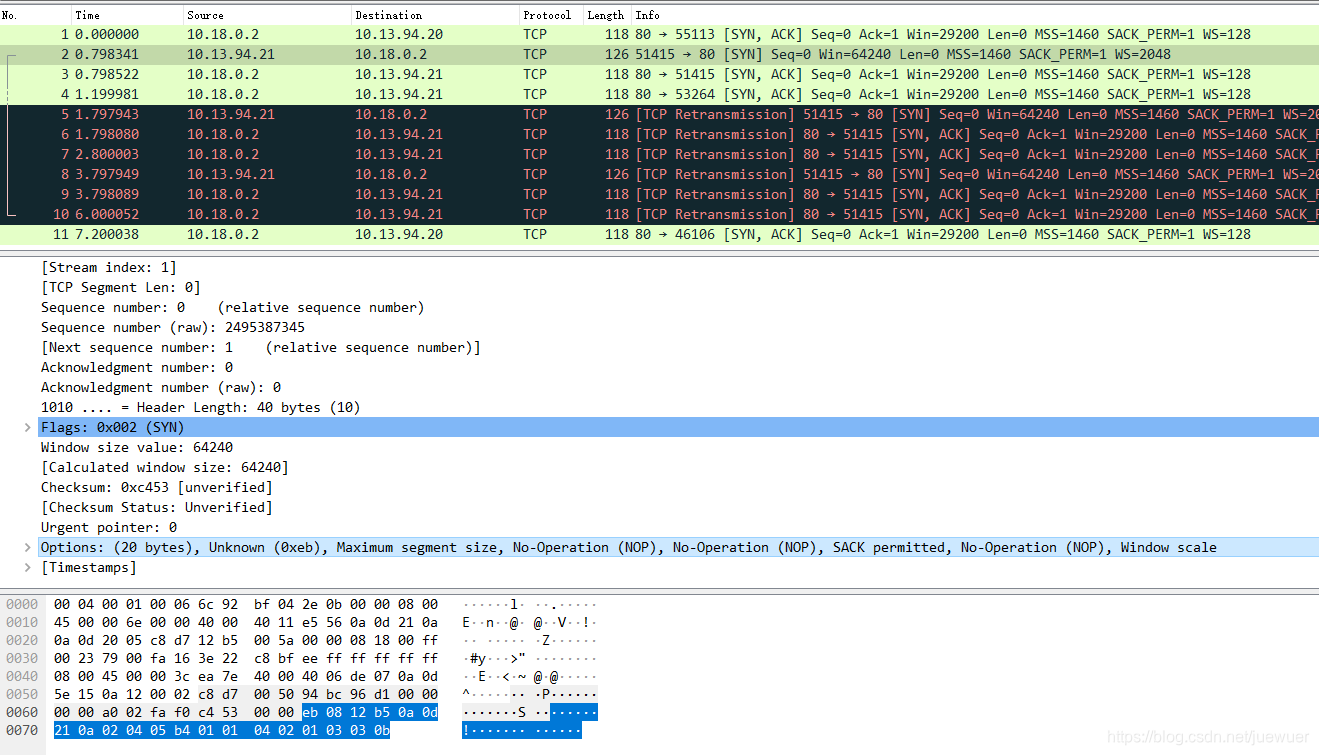1319x755 pixels.
Task: Click hex offset 0010 row bytes
Action: click(x=246, y=622)
